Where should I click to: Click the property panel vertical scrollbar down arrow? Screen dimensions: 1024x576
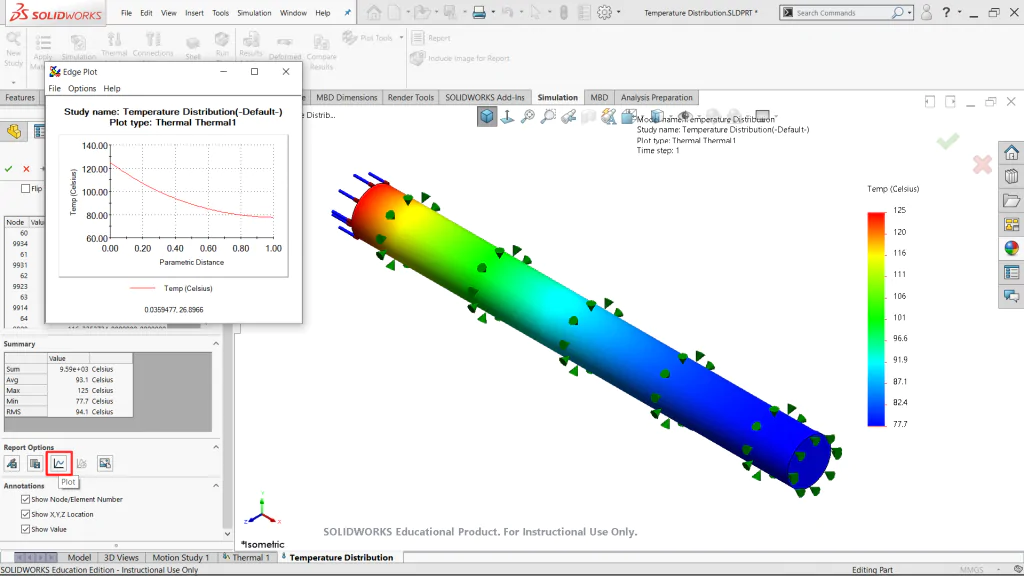click(227, 534)
